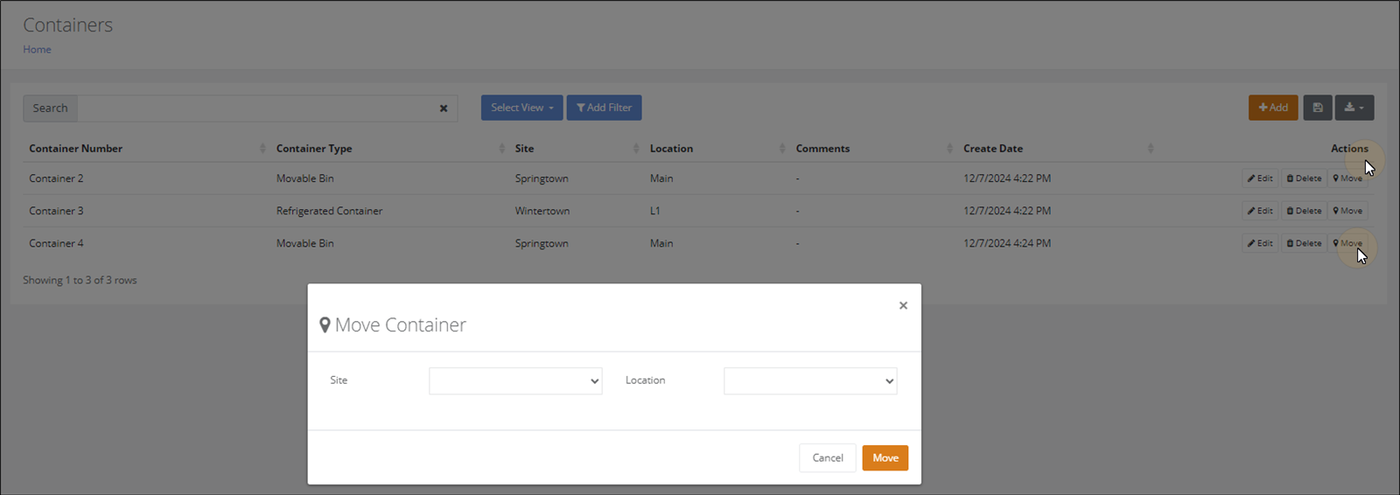Screen dimensions: 1400x495
Task: Open the Location dropdown in the dialog
Action: click(811, 381)
